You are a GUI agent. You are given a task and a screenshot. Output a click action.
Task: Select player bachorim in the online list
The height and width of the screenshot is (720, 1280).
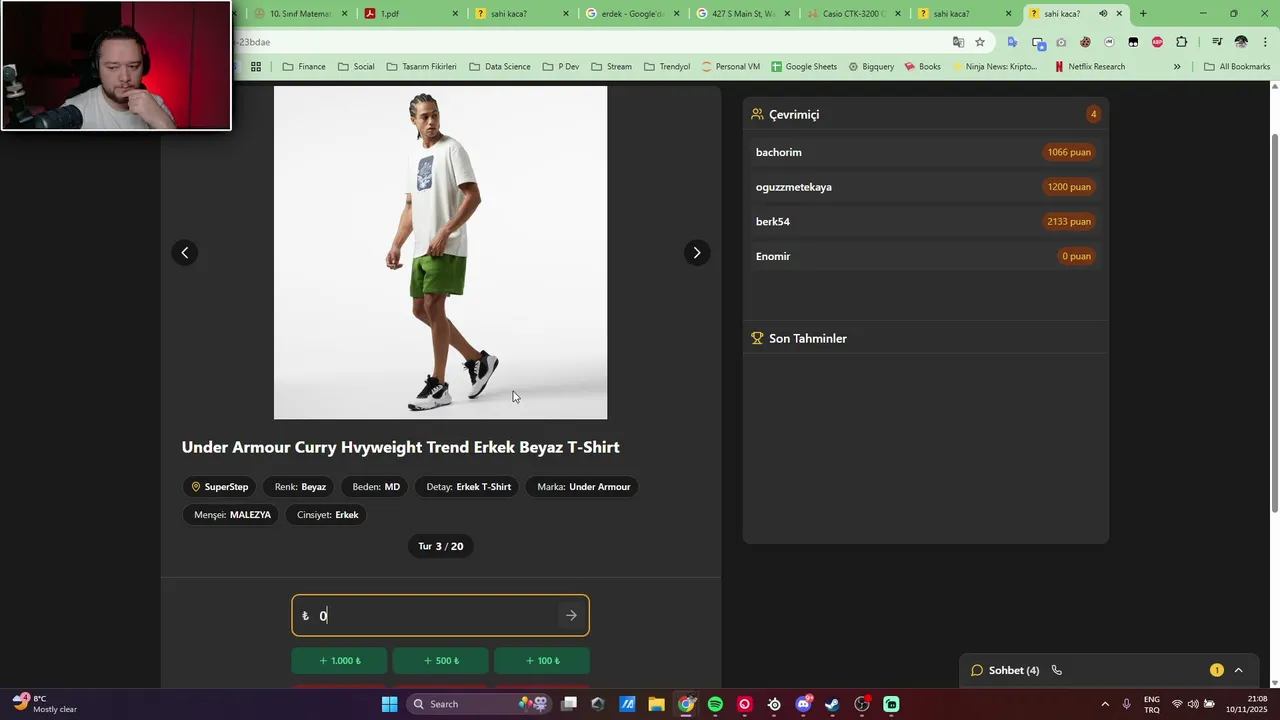[x=925, y=152]
